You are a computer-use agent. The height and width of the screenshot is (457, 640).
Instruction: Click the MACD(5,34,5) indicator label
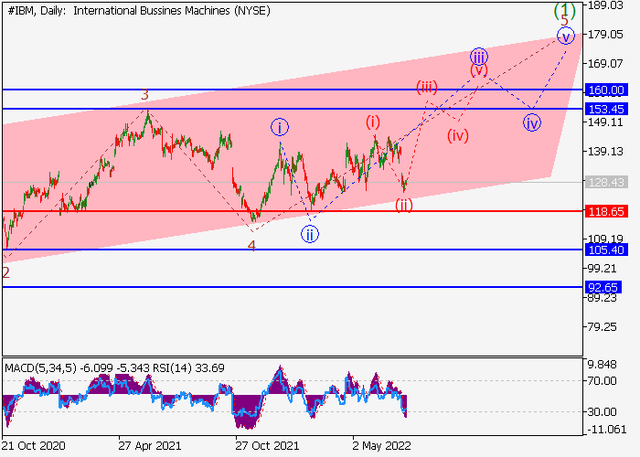click(40, 368)
